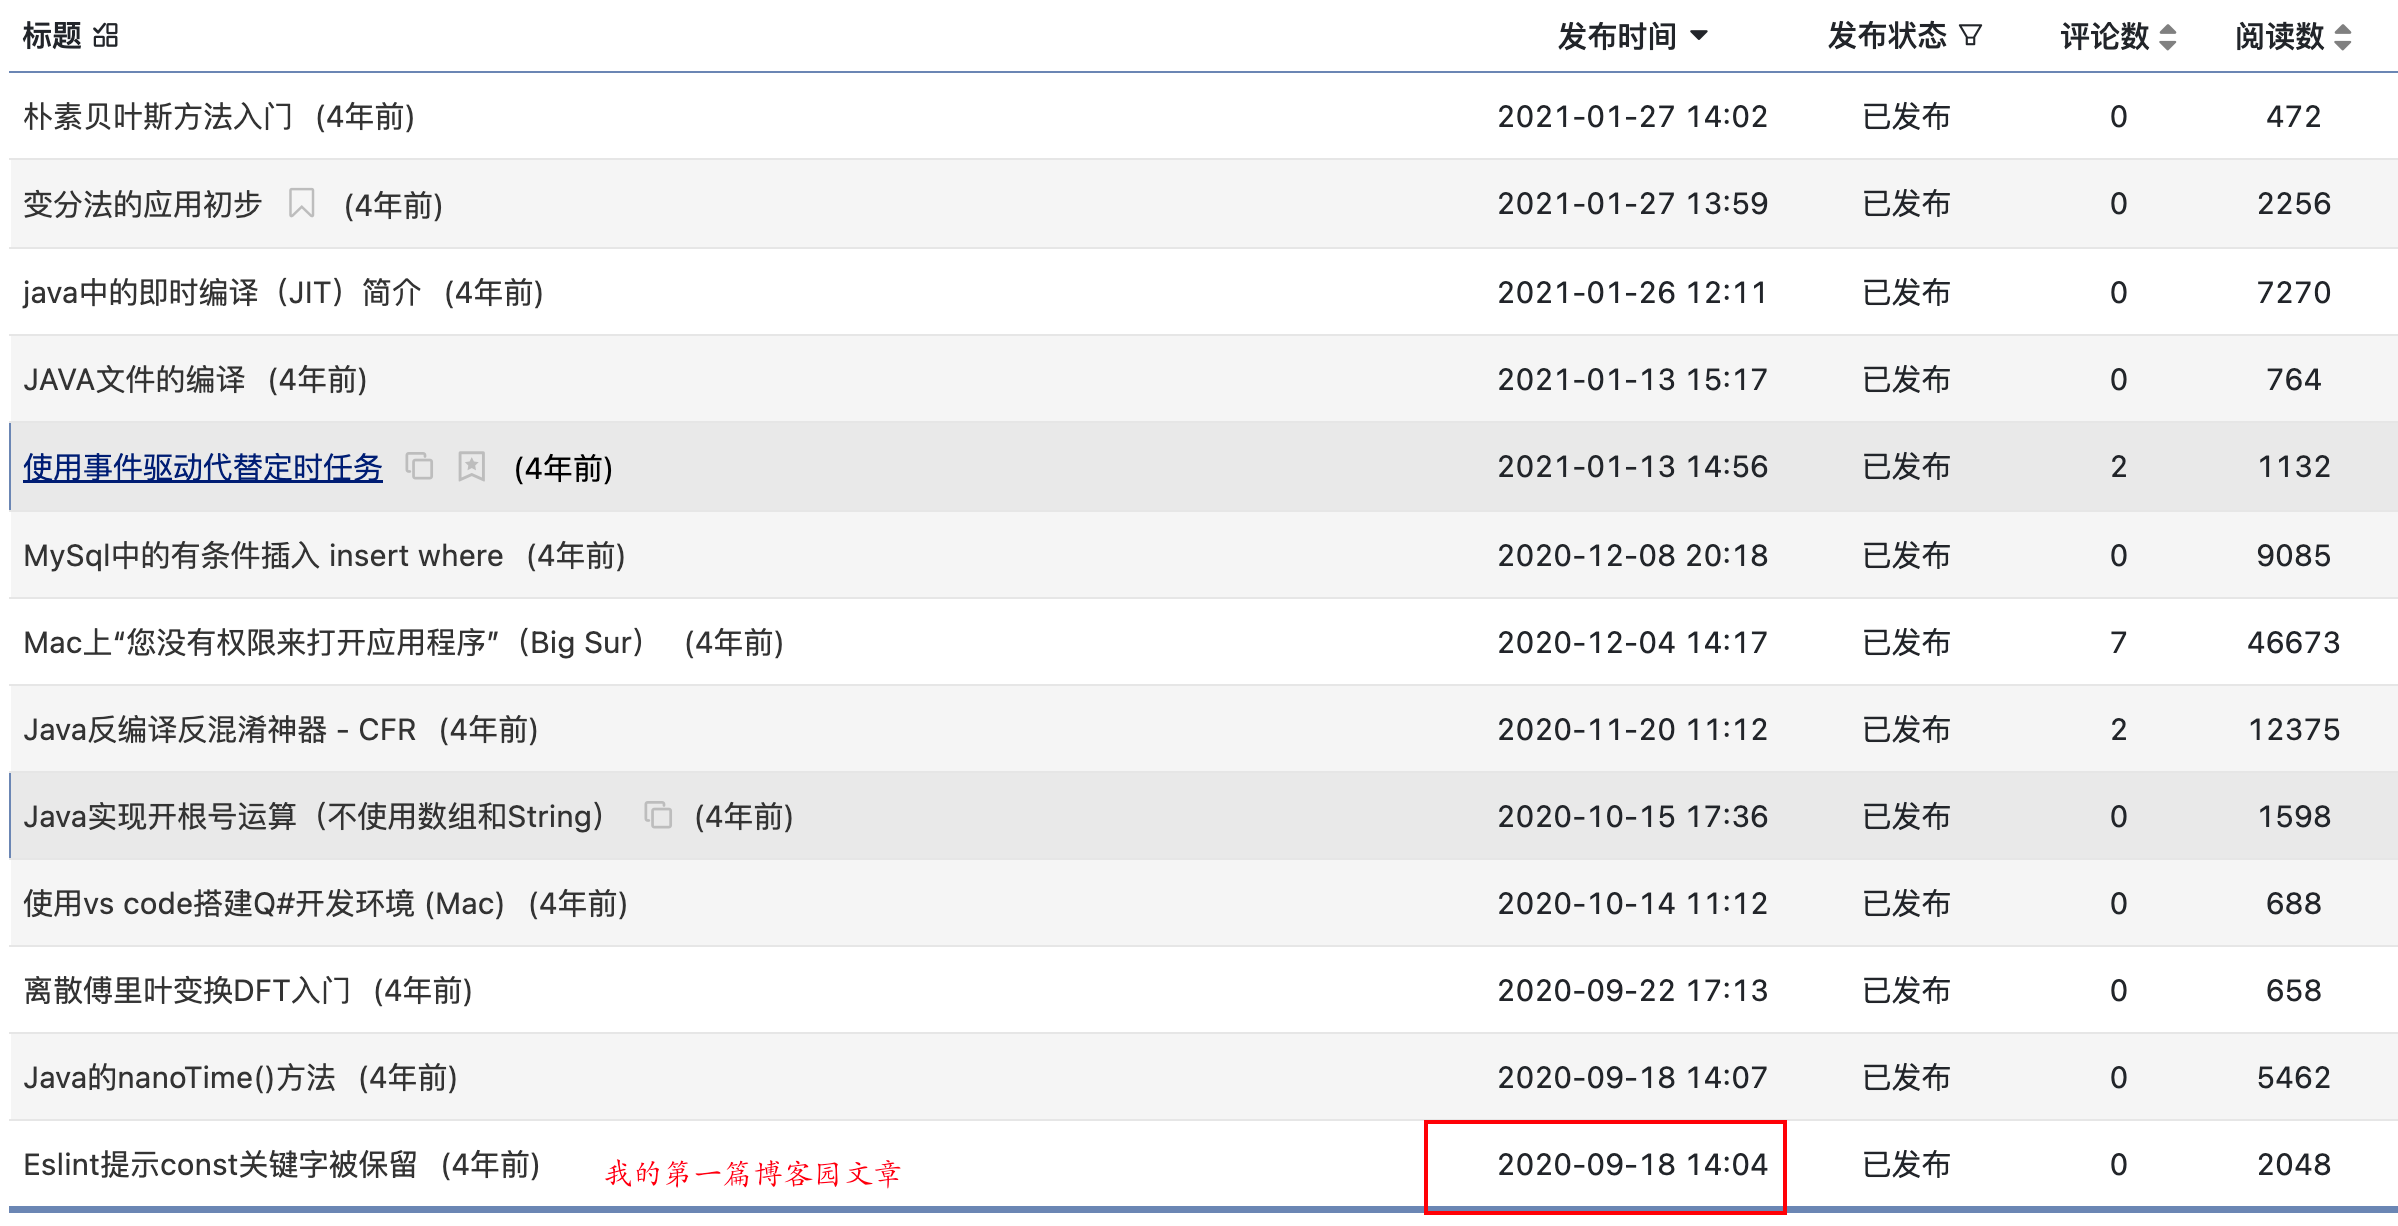Open the 朴素贝叶斯方法入门 post
Screen dimensions: 2398x1226
coord(158,117)
